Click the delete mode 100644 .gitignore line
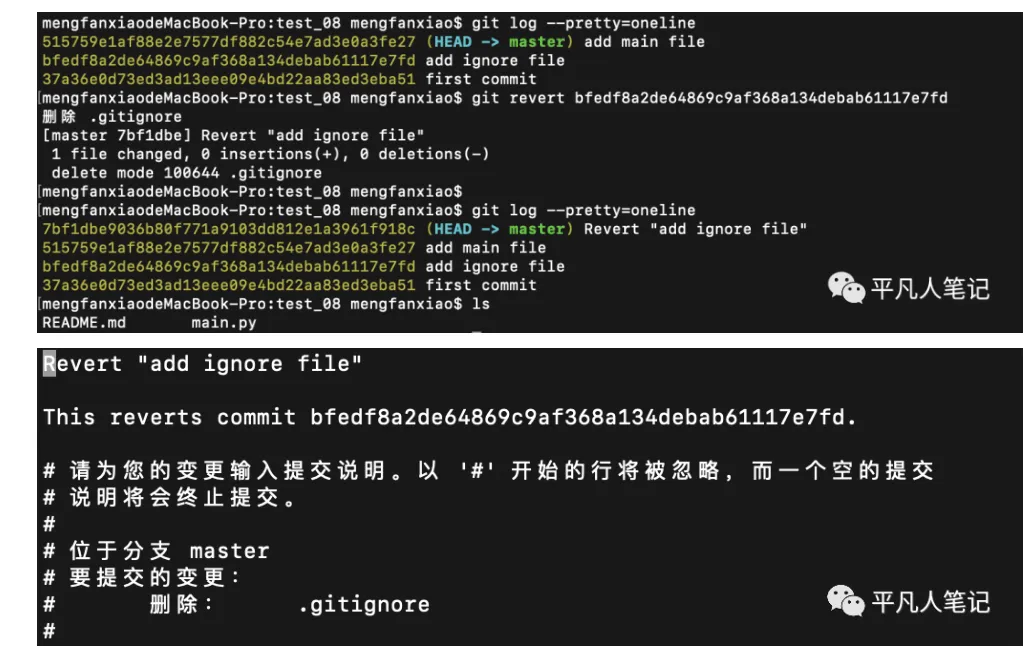The width and height of the screenshot is (1025, 650). coord(186,173)
